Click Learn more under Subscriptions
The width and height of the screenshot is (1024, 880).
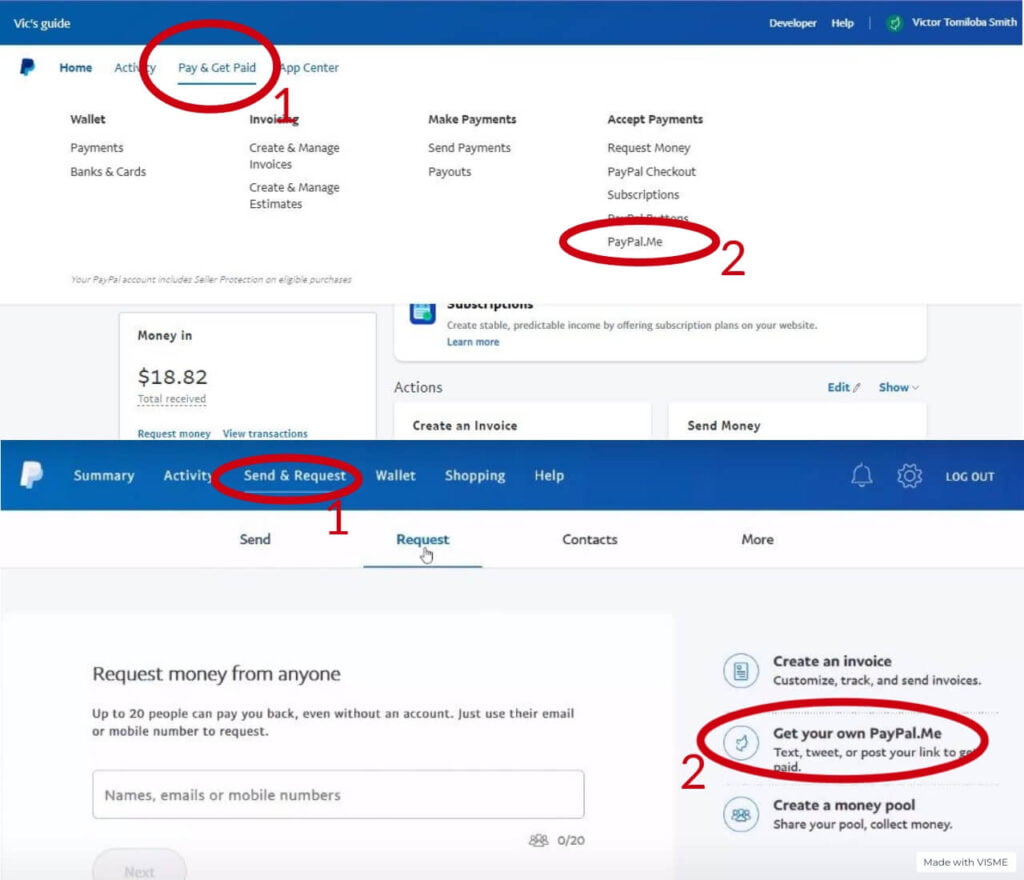pos(473,342)
